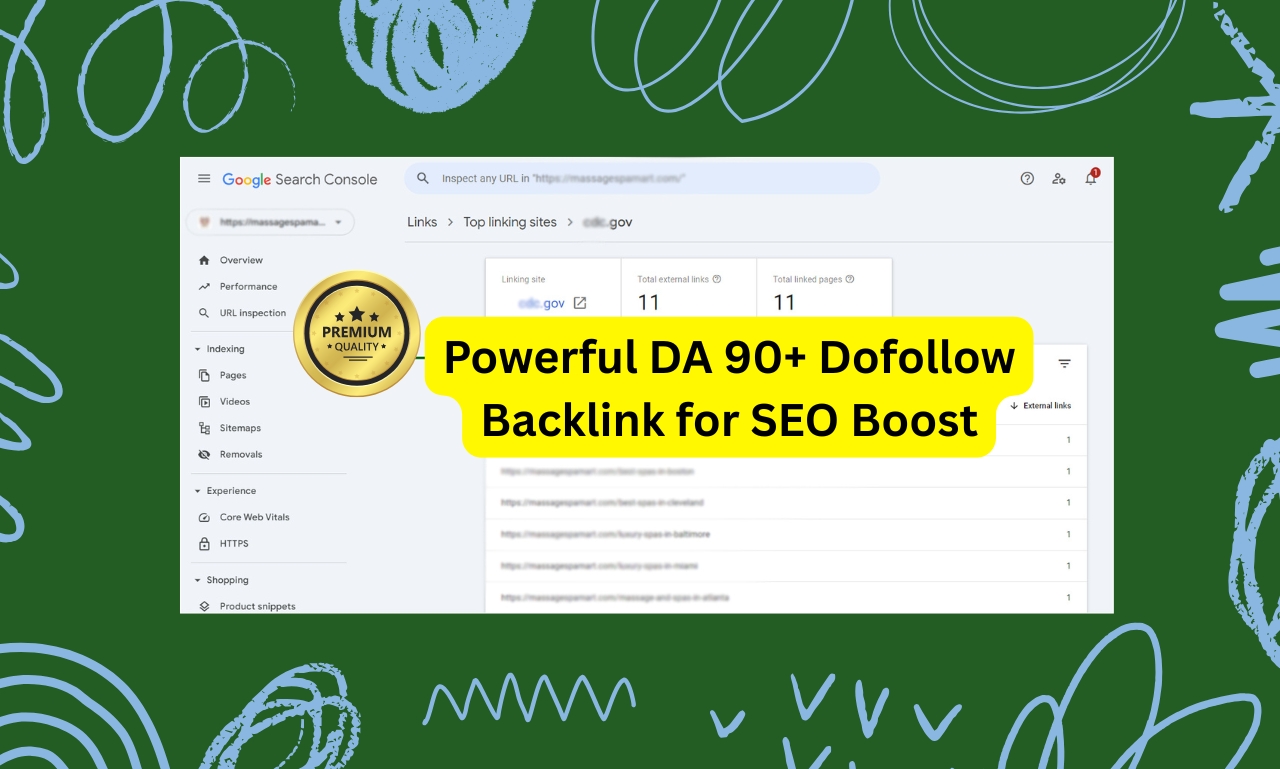The image size is (1280, 769).
Task: Select the best-spas-in-cleveland URL row
Action: coord(786,503)
